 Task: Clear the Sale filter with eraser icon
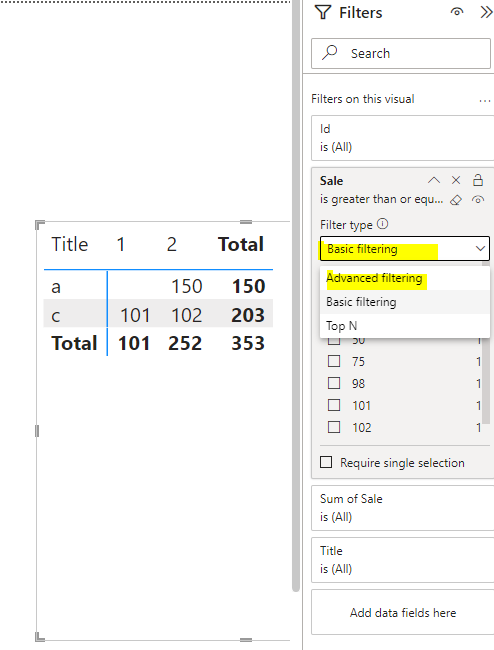click(456, 200)
